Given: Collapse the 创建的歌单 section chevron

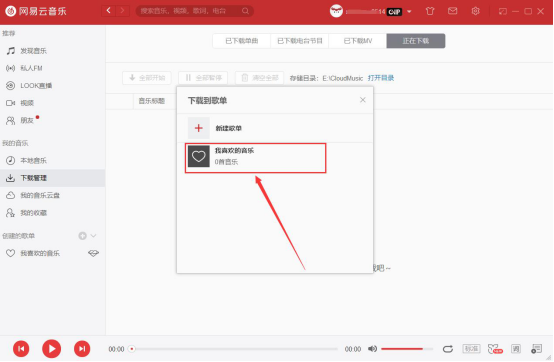Looking at the screenshot, I should click(94, 236).
